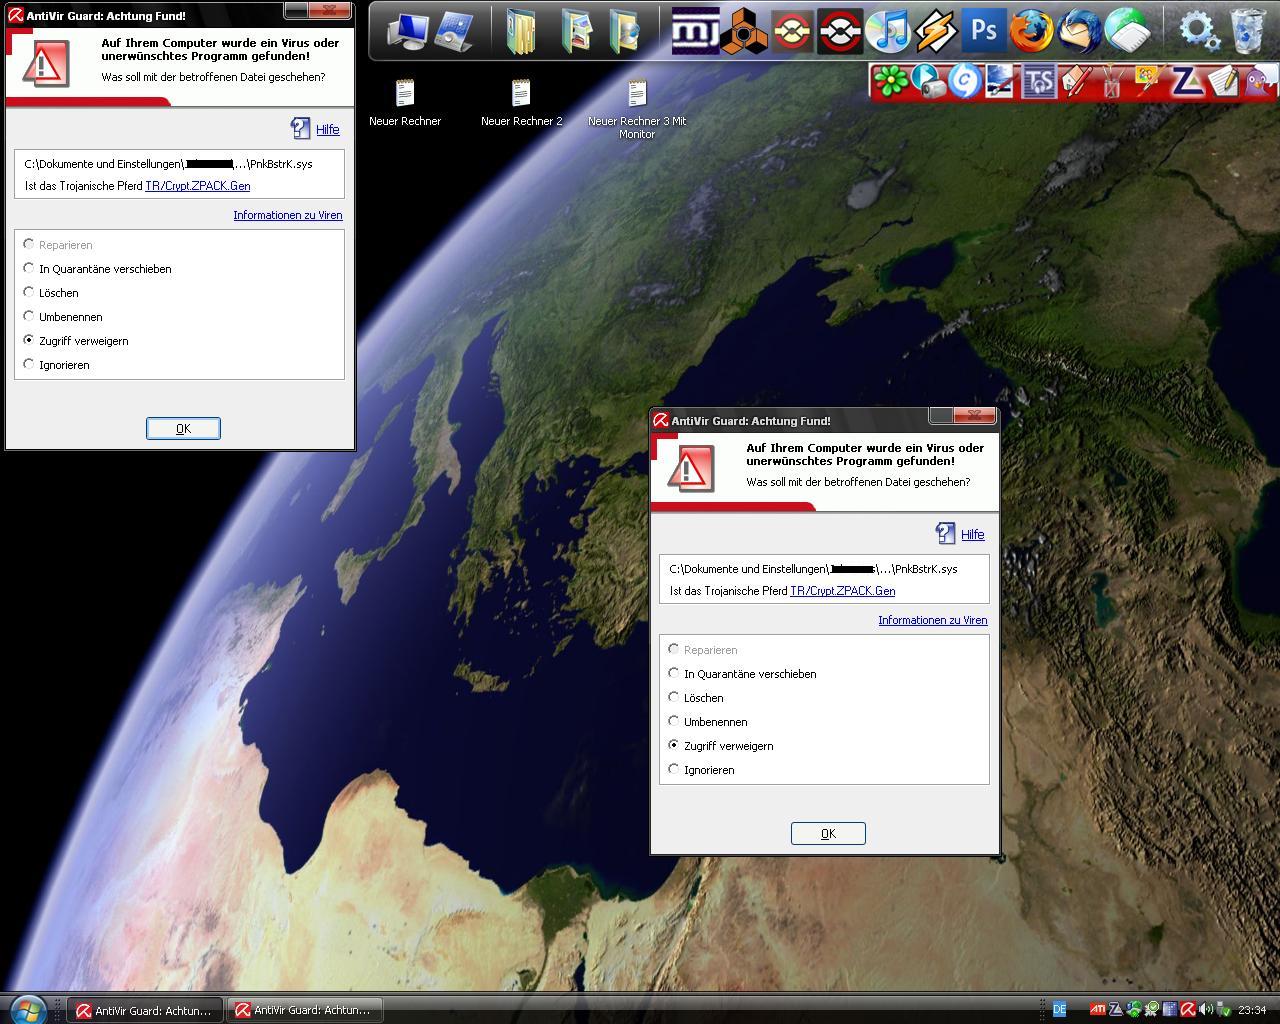Viewport: 1280px width, 1024px height.
Task: Launch TeamSpeak TS icon in red dock
Action: tap(1039, 81)
